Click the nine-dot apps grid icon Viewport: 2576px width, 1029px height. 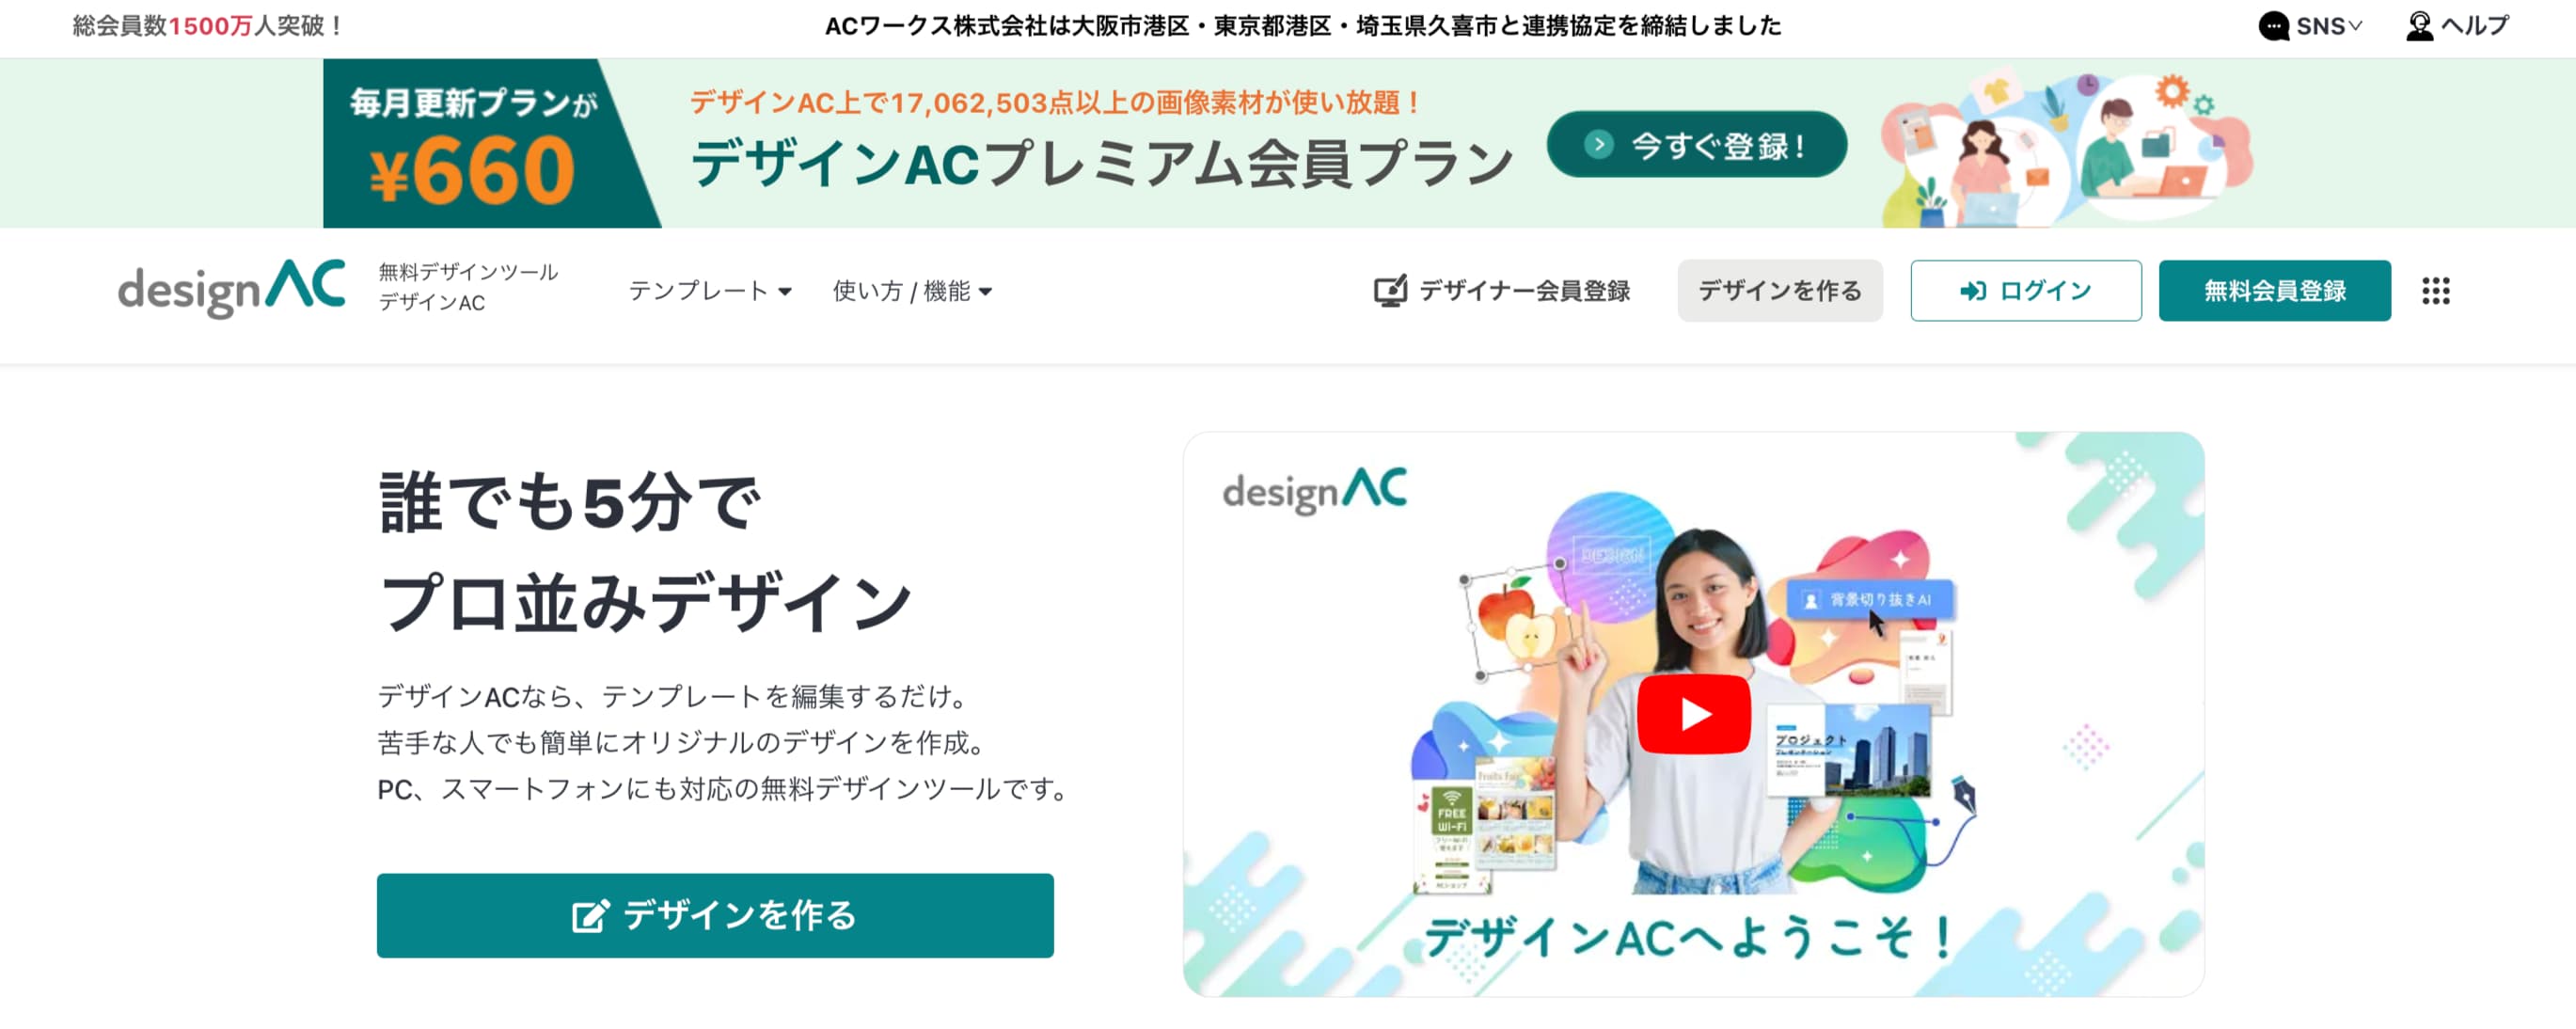coord(2435,291)
